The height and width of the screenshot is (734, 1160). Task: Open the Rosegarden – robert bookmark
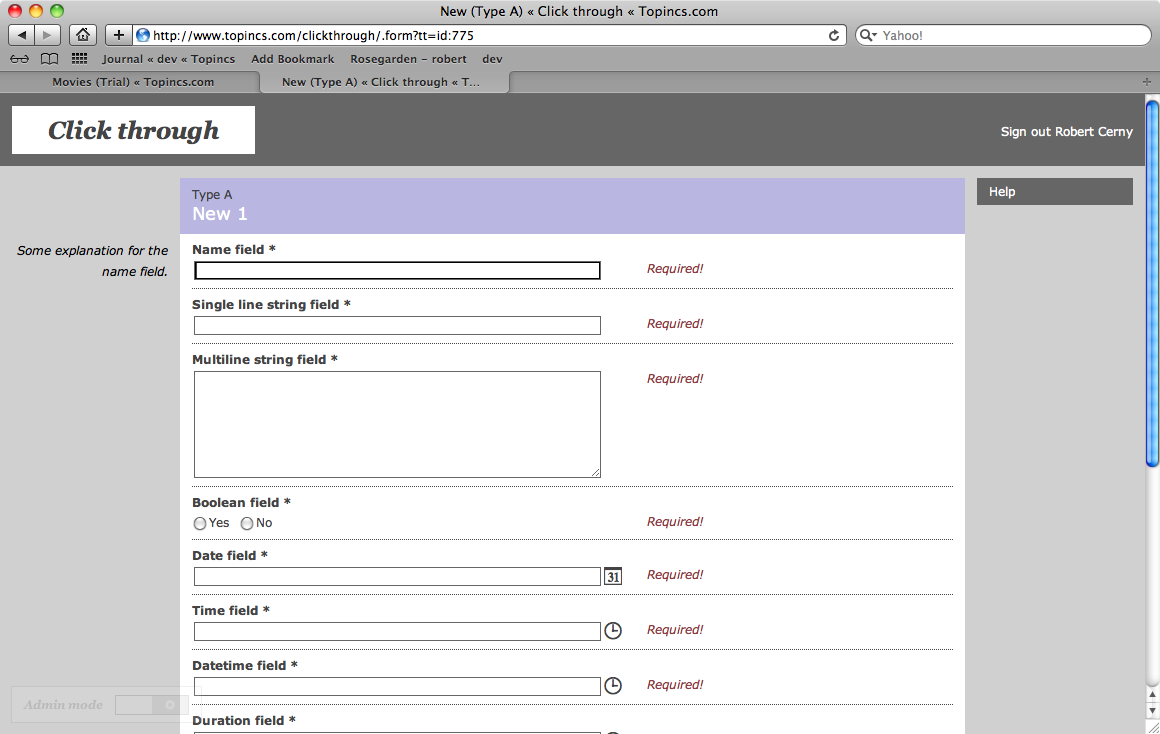pyautogui.click(x=408, y=59)
